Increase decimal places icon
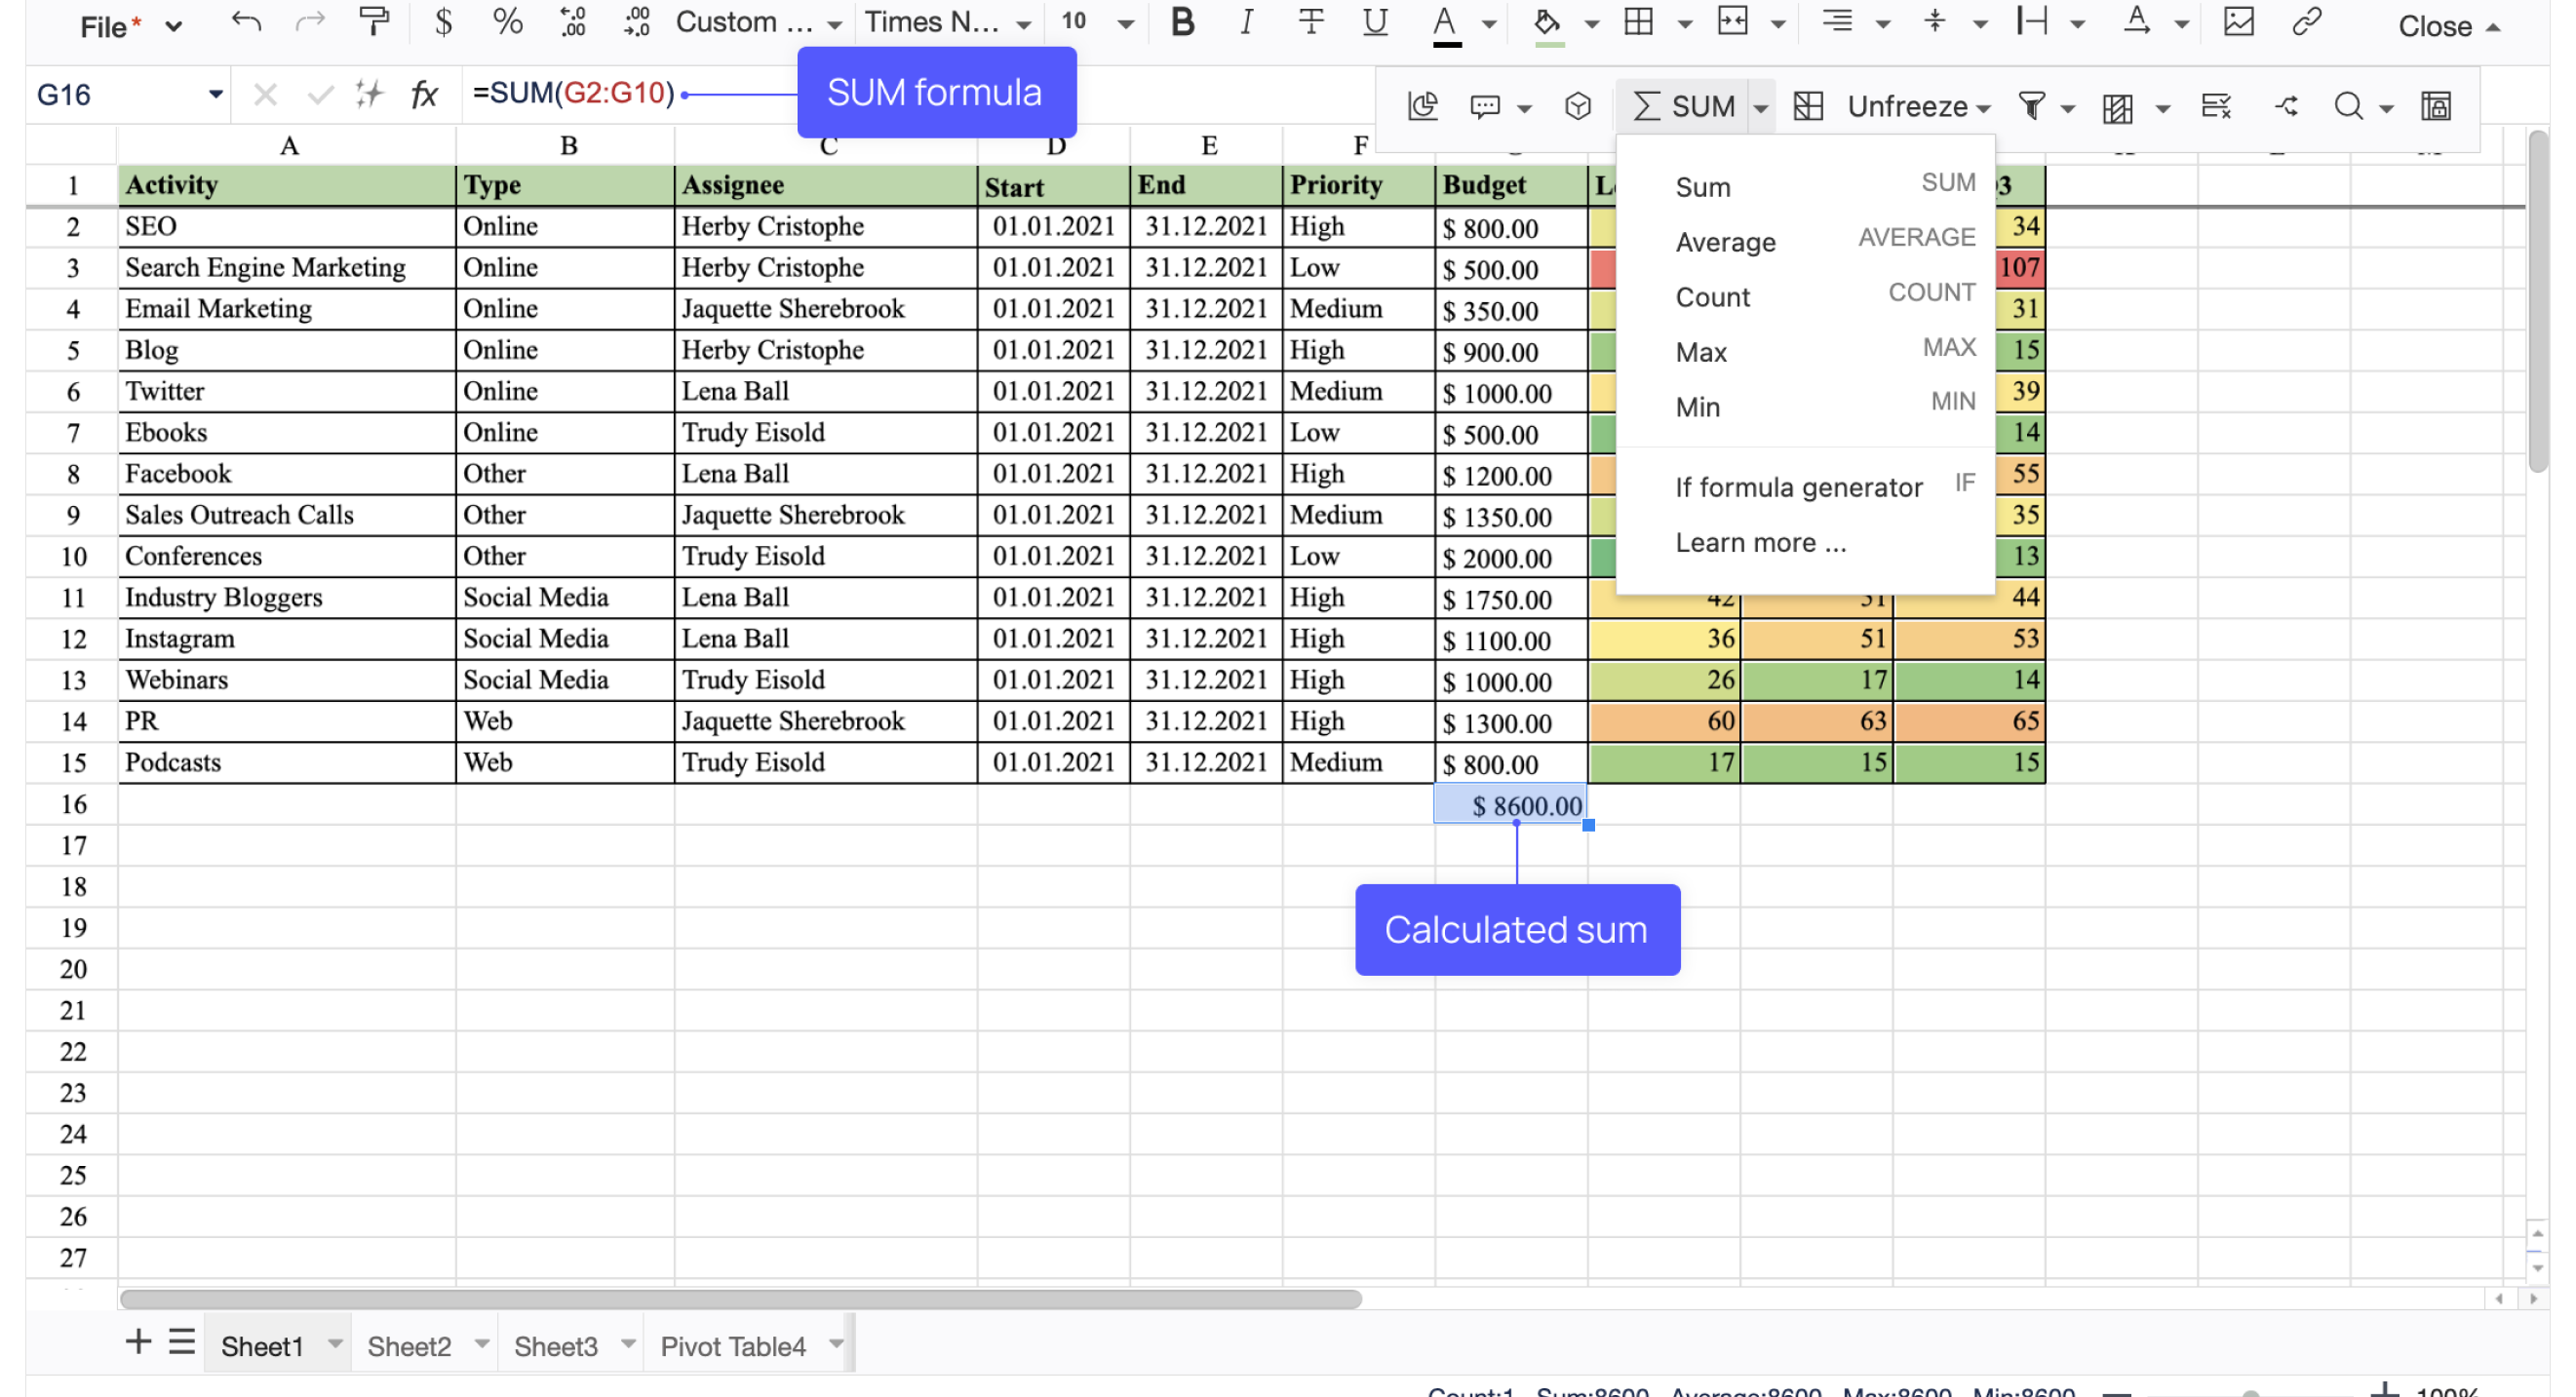Screen dimensions: 2576x1397 pos(637,22)
